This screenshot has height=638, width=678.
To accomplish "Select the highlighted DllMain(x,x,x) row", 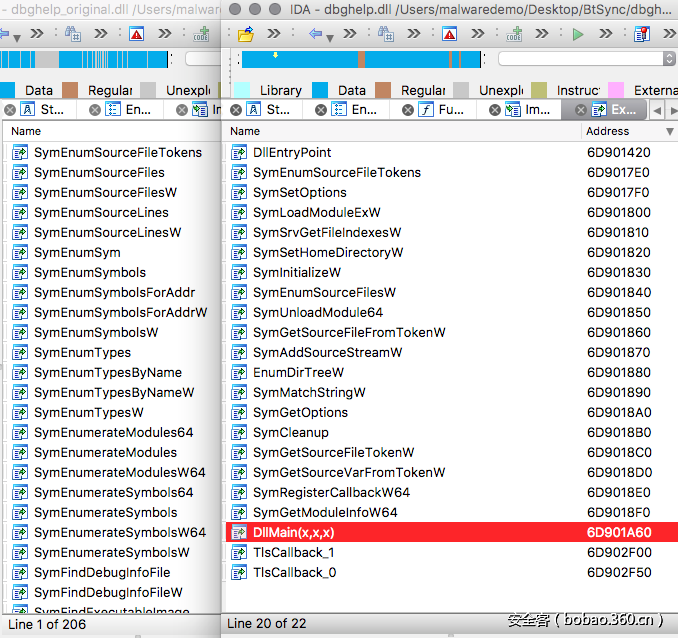I will point(400,532).
